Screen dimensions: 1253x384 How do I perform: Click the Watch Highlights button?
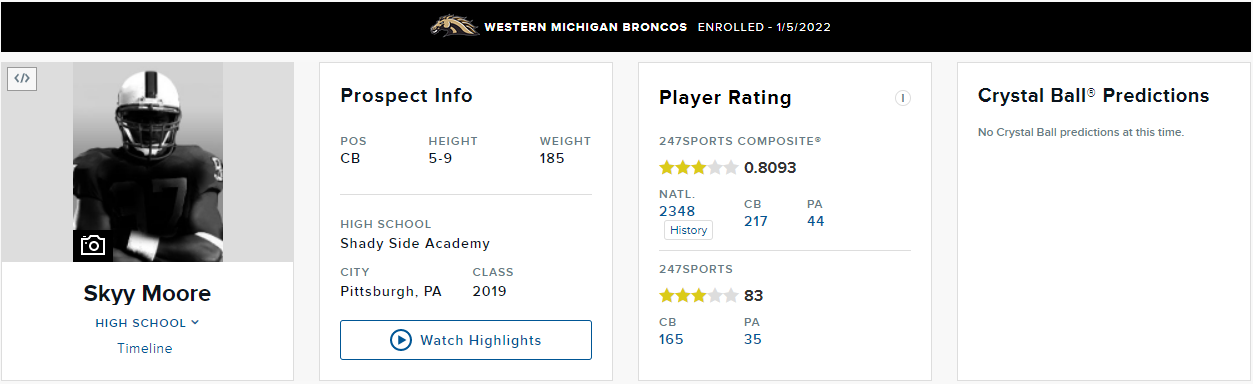click(x=466, y=340)
